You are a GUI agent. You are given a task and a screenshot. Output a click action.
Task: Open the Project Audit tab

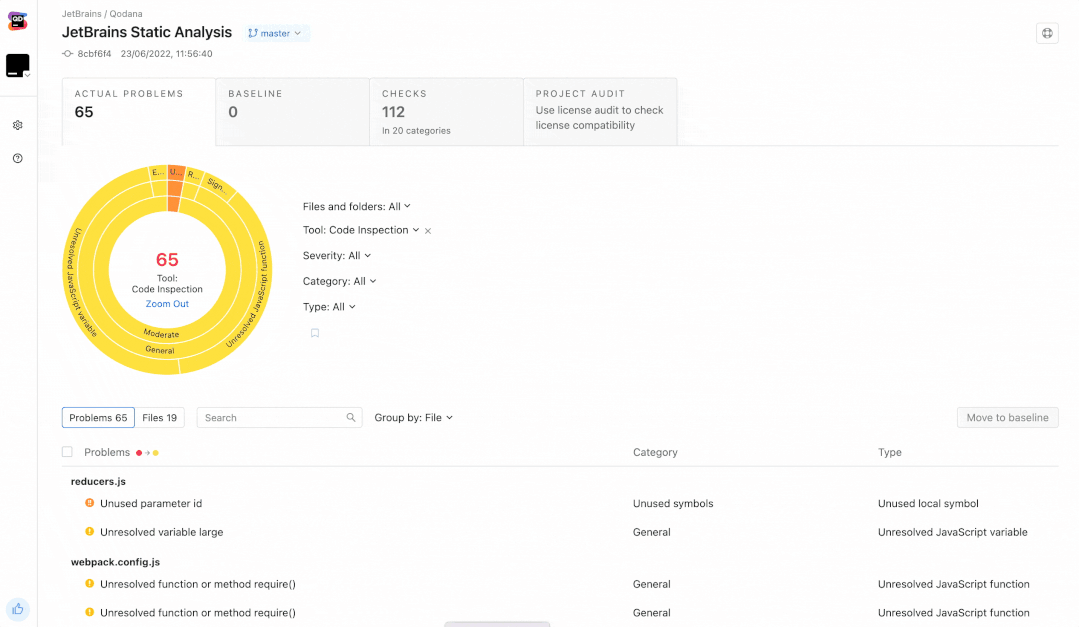pos(600,111)
